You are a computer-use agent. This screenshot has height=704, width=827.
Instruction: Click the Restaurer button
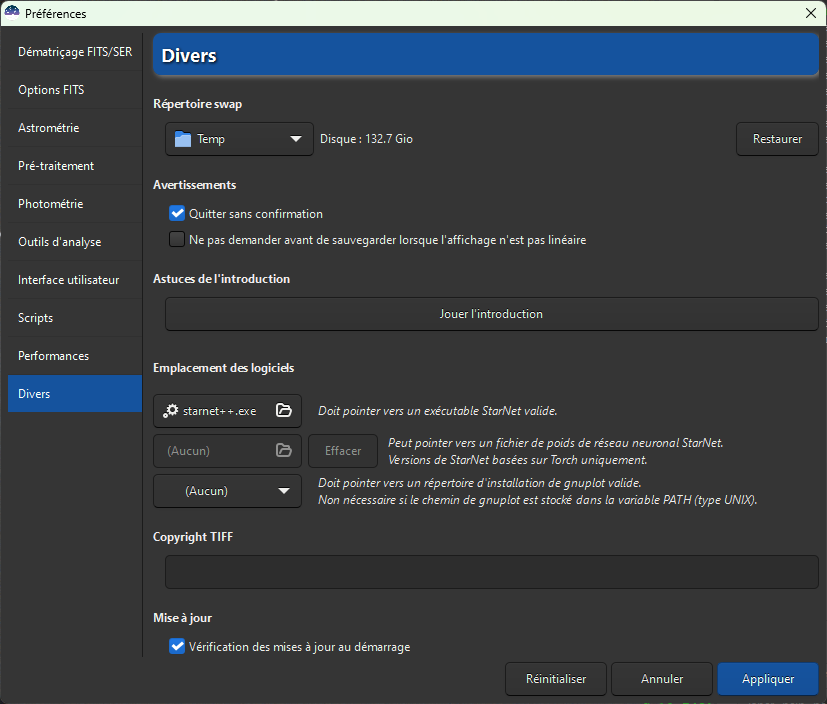777,139
